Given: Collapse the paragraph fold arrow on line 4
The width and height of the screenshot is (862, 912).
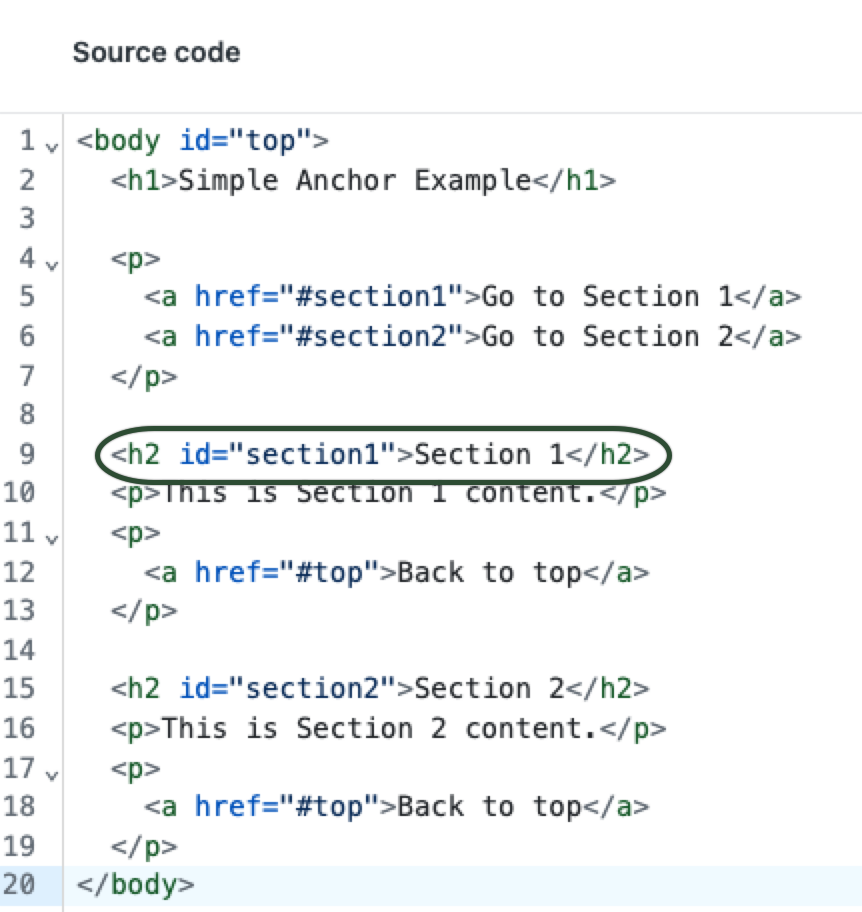Looking at the screenshot, I should [52, 265].
